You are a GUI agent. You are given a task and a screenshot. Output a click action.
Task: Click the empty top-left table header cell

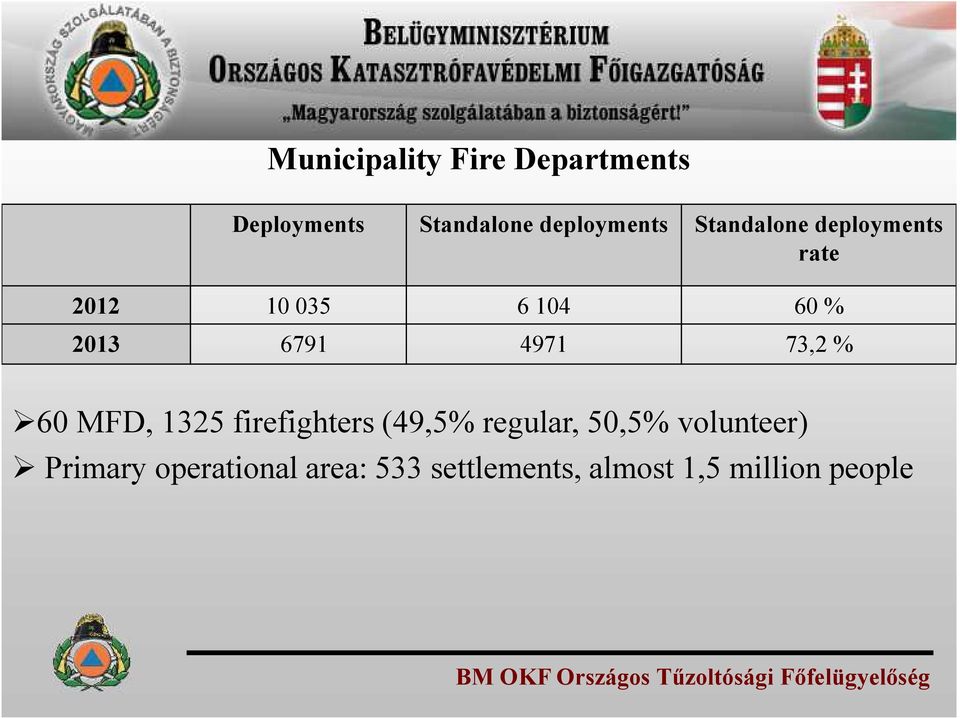coord(96,245)
